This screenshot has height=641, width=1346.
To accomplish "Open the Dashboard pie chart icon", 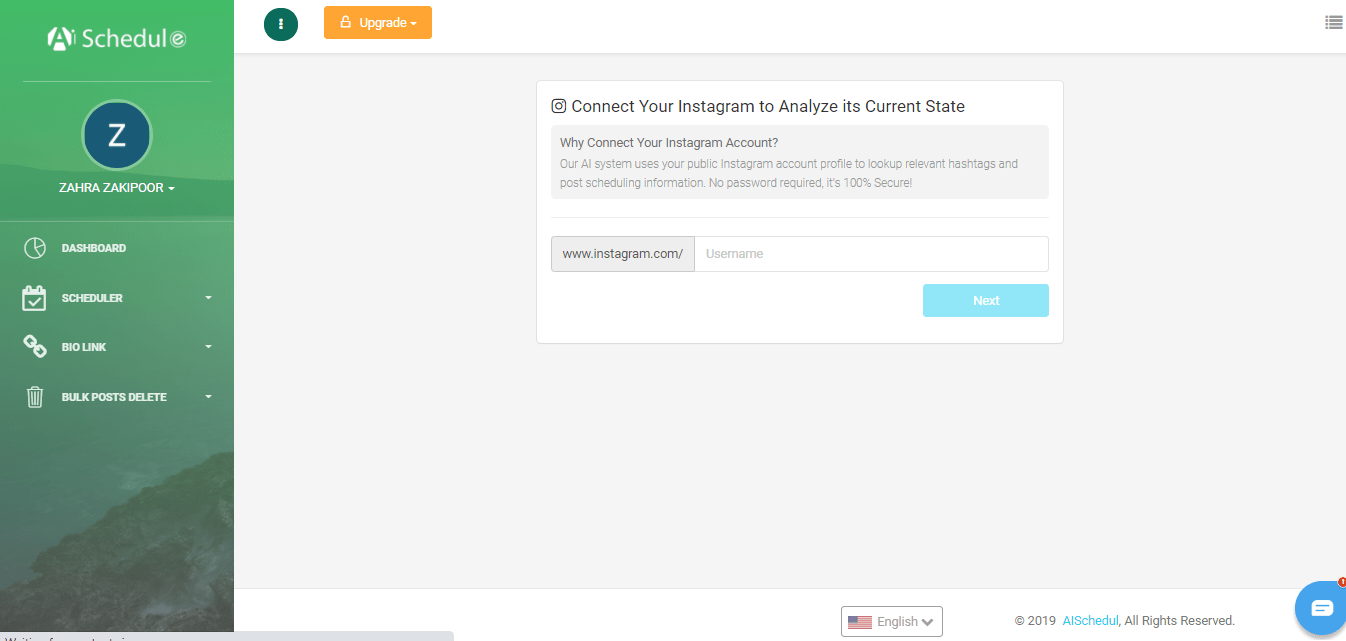I will coord(35,248).
